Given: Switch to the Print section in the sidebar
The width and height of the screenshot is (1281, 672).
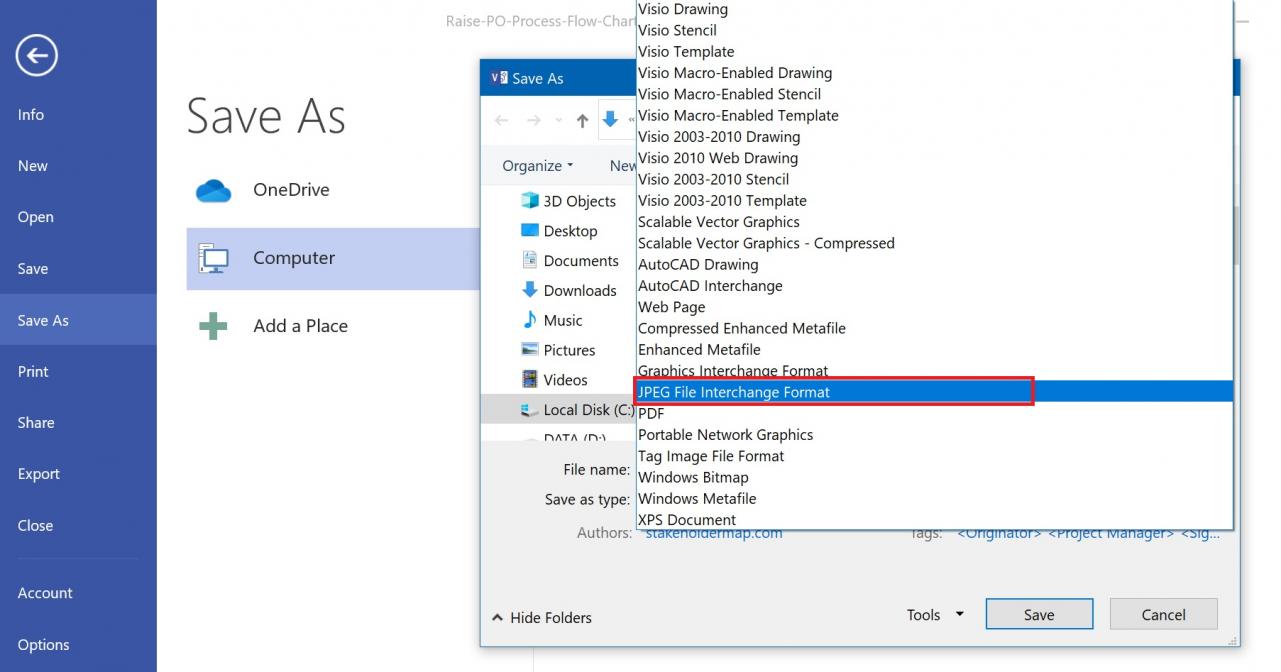Looking at the screenshot, I should coord(35,371).
